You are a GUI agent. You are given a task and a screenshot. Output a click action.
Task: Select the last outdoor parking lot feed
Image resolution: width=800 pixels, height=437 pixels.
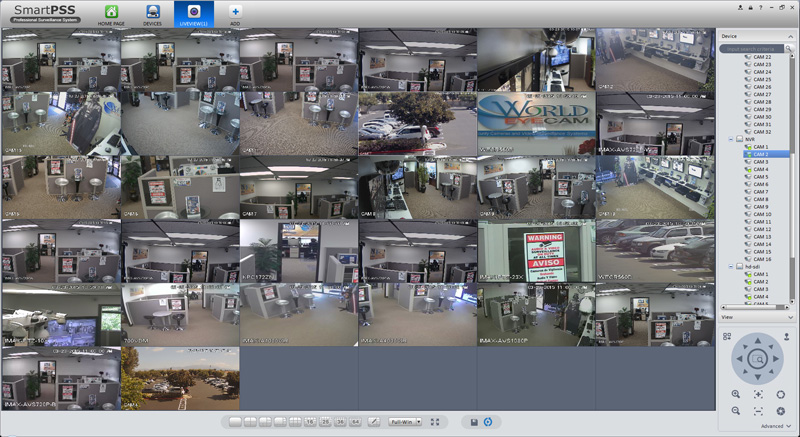pyautogui.click(x=180, y=378)
